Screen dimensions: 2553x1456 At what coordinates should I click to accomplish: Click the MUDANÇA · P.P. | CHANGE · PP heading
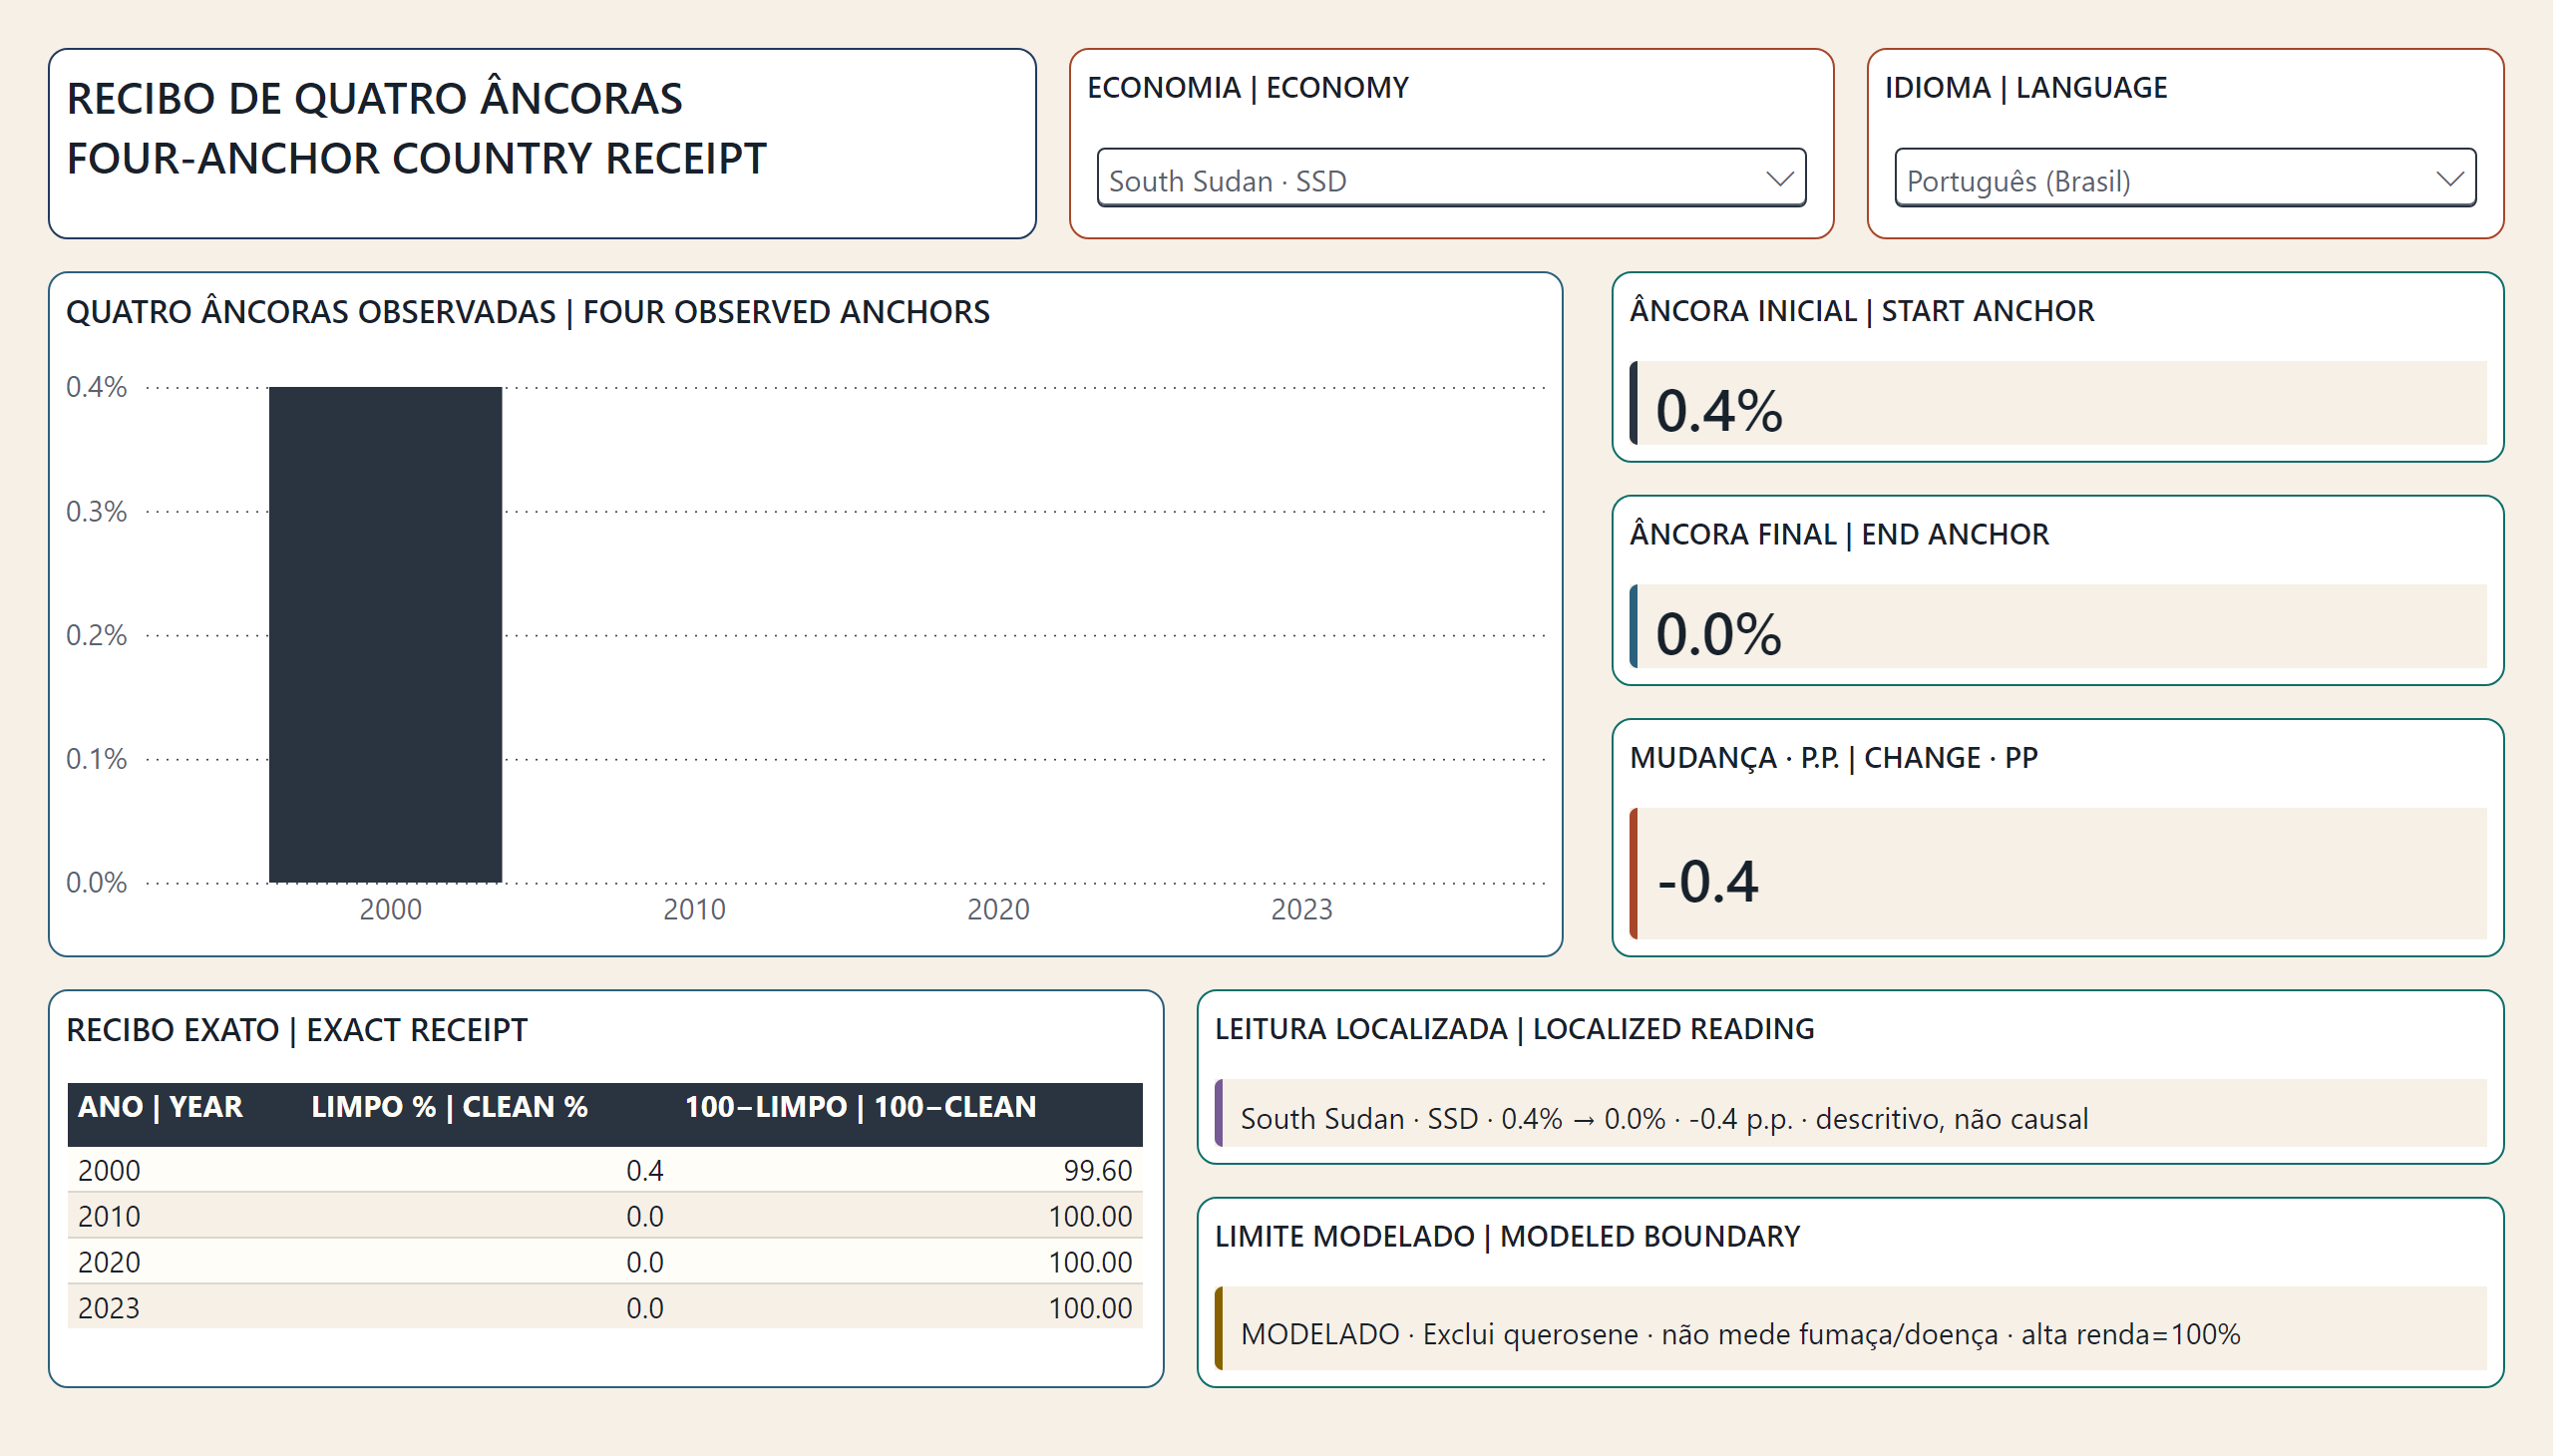click(x=1833, y=758)
